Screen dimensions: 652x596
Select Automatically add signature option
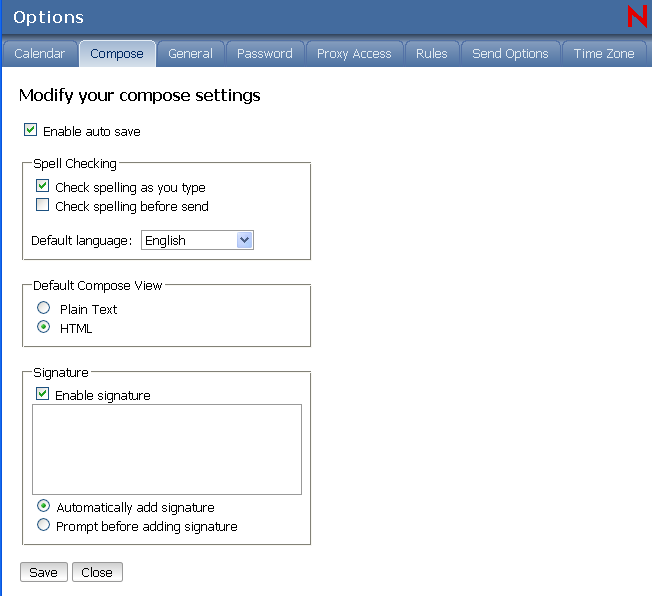44,506
